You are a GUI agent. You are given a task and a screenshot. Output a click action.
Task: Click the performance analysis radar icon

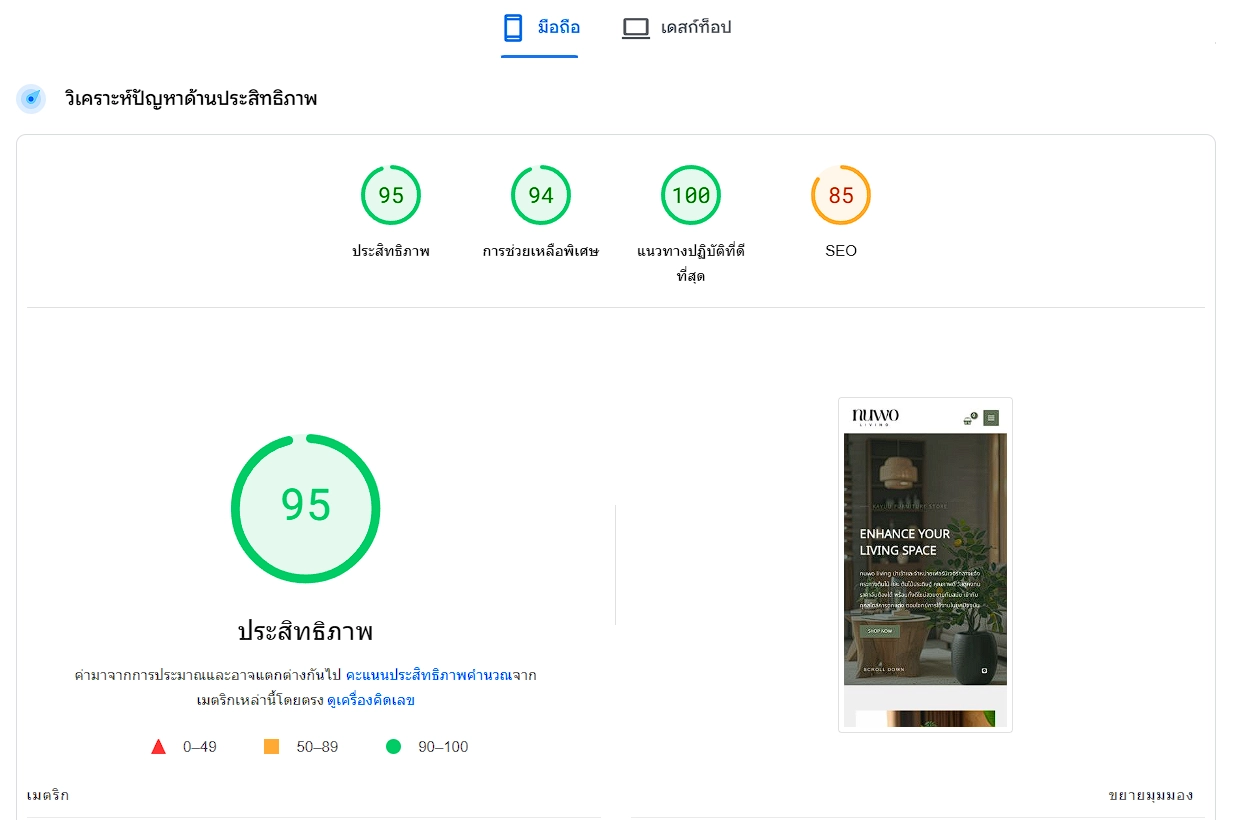click(x=31, y=99)
